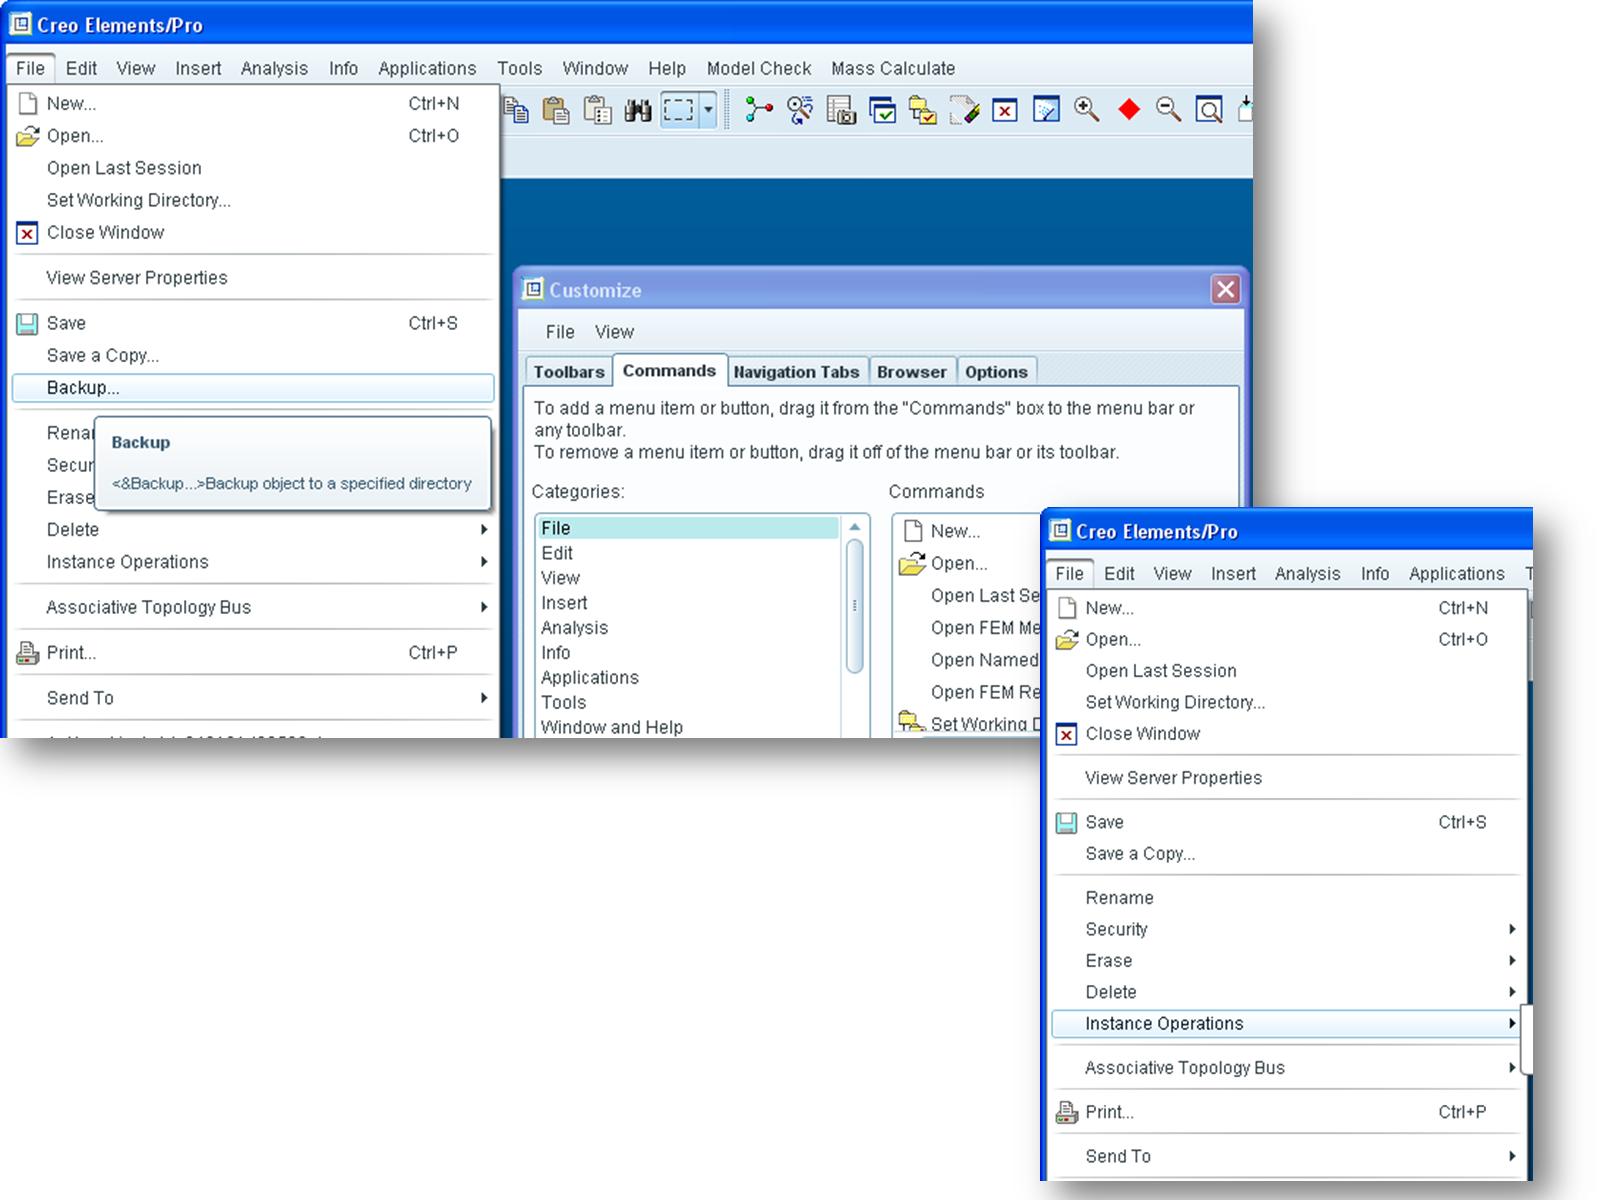Select the dashed rectangle selection tool
This screenshot has height=1200, width=1600.
point(679,109)
